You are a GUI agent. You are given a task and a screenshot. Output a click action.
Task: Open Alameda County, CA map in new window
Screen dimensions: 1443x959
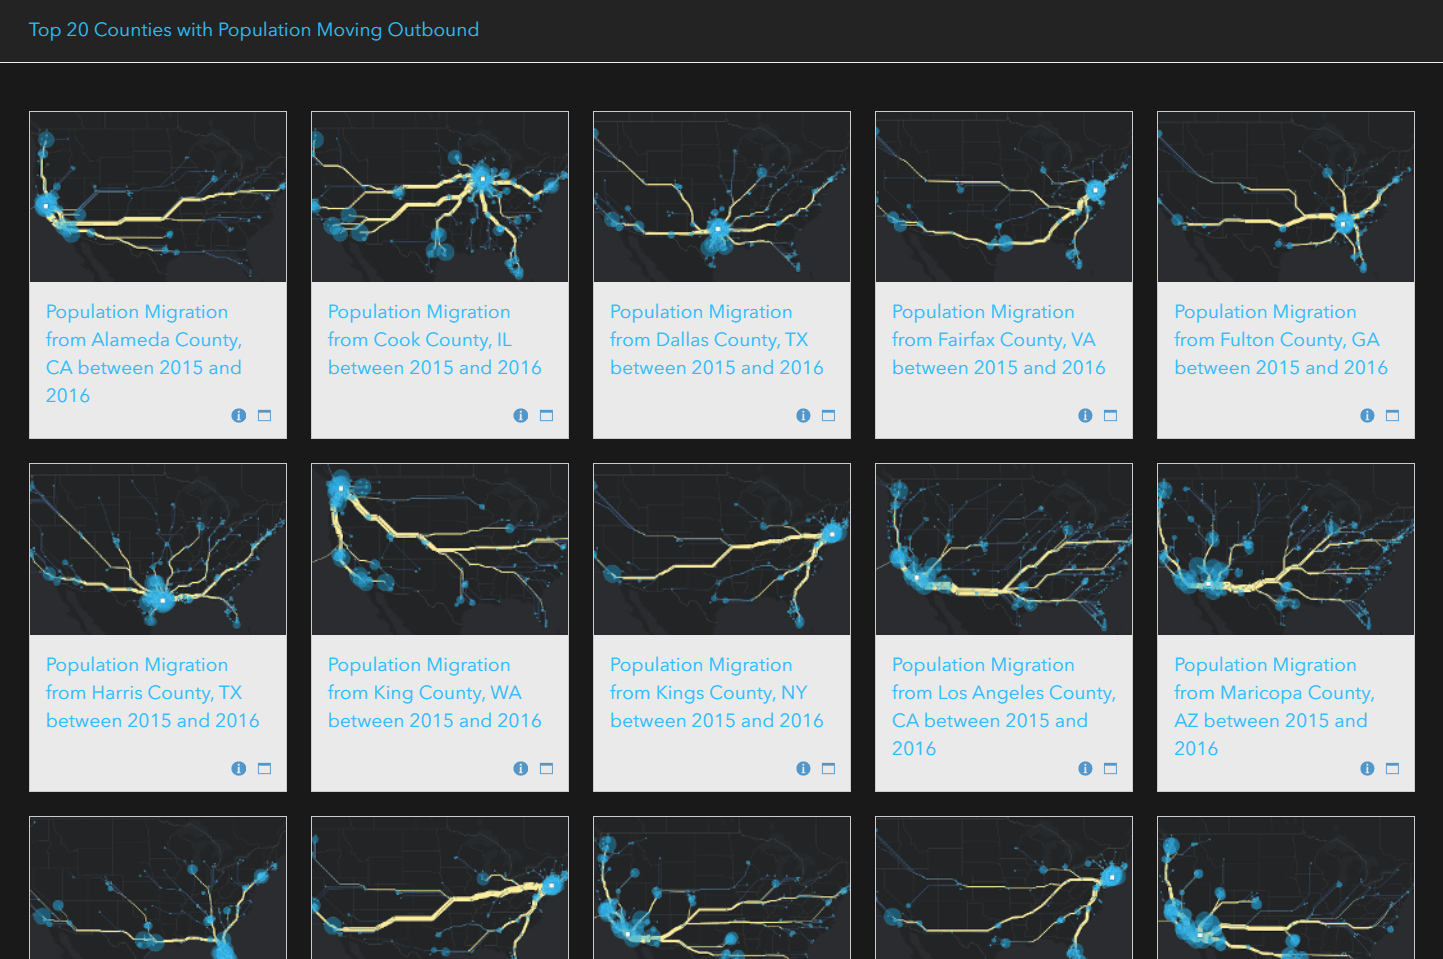coord(265,416)
